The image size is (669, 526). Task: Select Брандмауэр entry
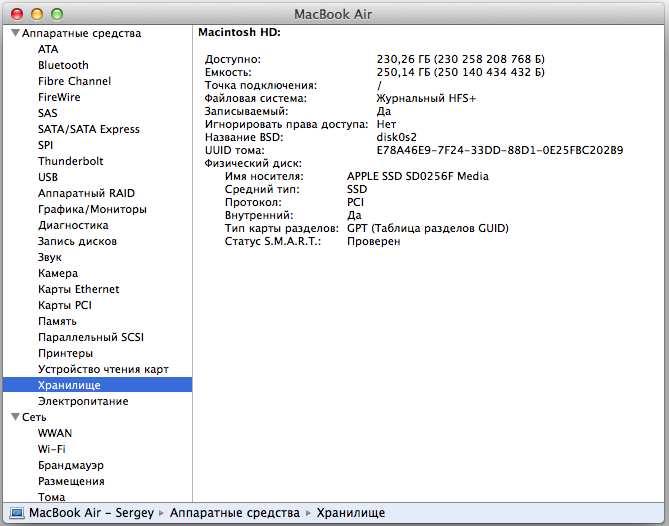(71, 465)
